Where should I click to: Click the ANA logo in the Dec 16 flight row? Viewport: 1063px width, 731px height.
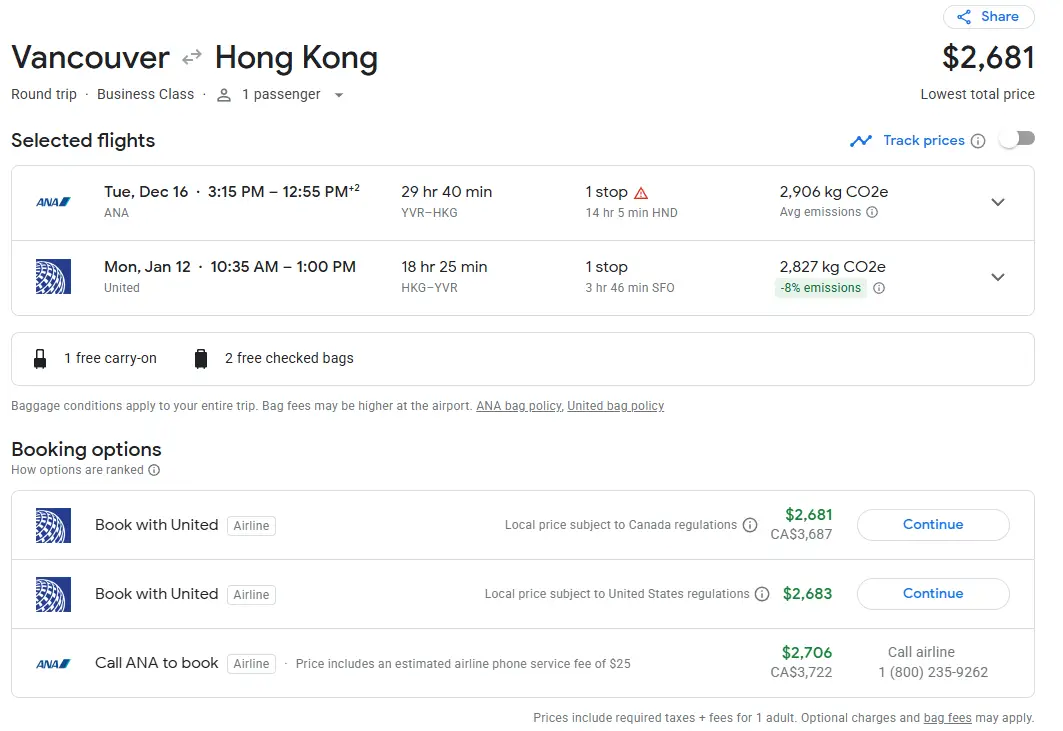(54, 202)
